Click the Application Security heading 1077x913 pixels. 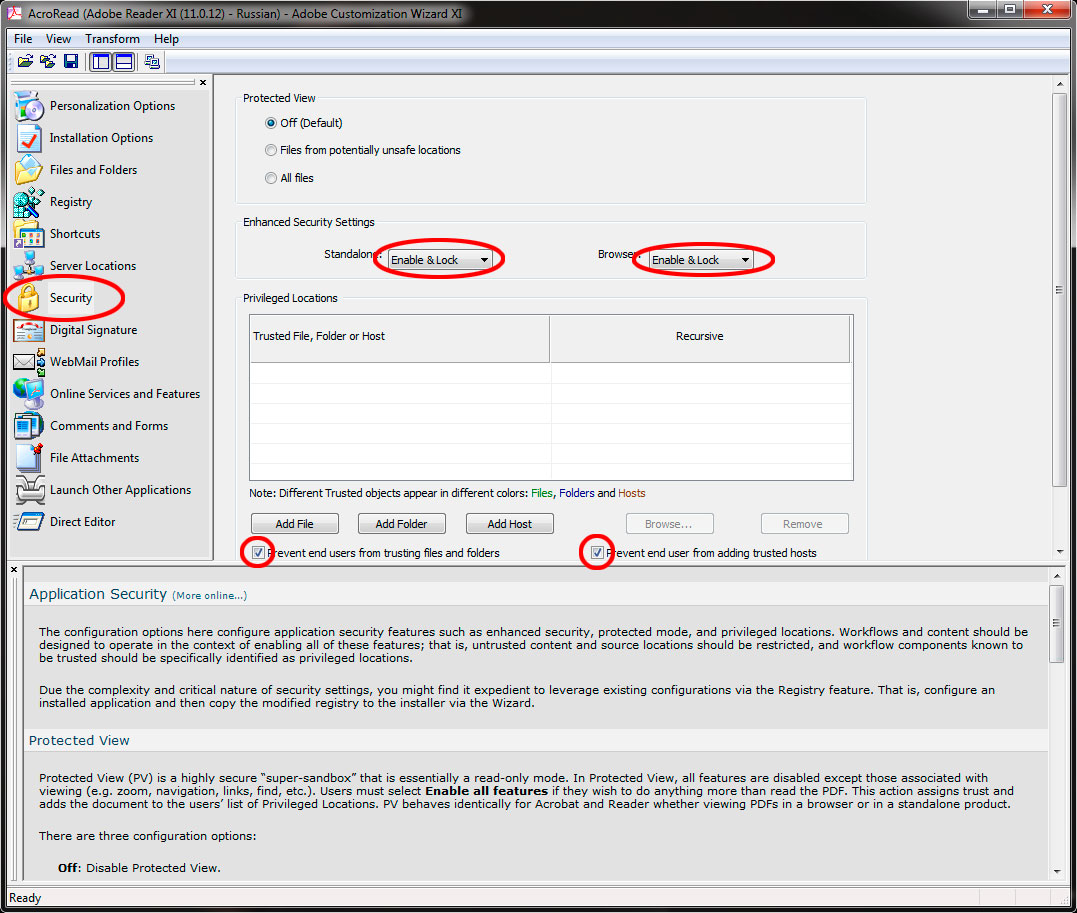pos(98,594)
